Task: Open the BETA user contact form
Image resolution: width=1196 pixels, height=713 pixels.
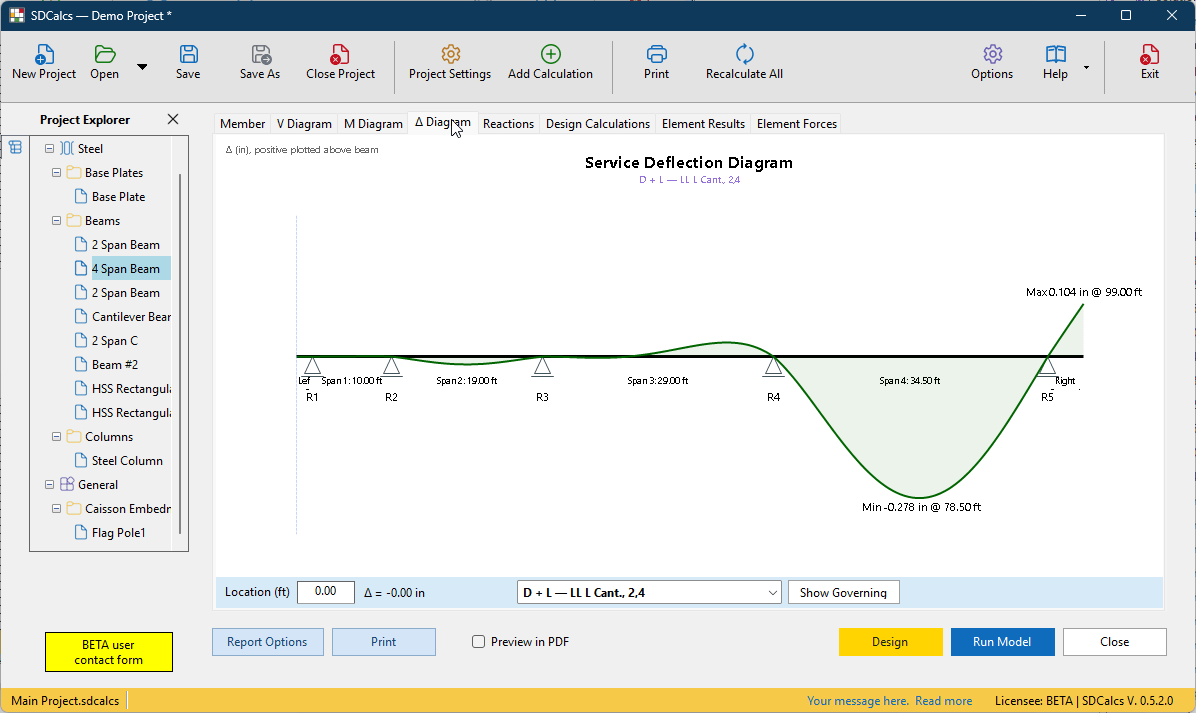Action: point(109,652)
